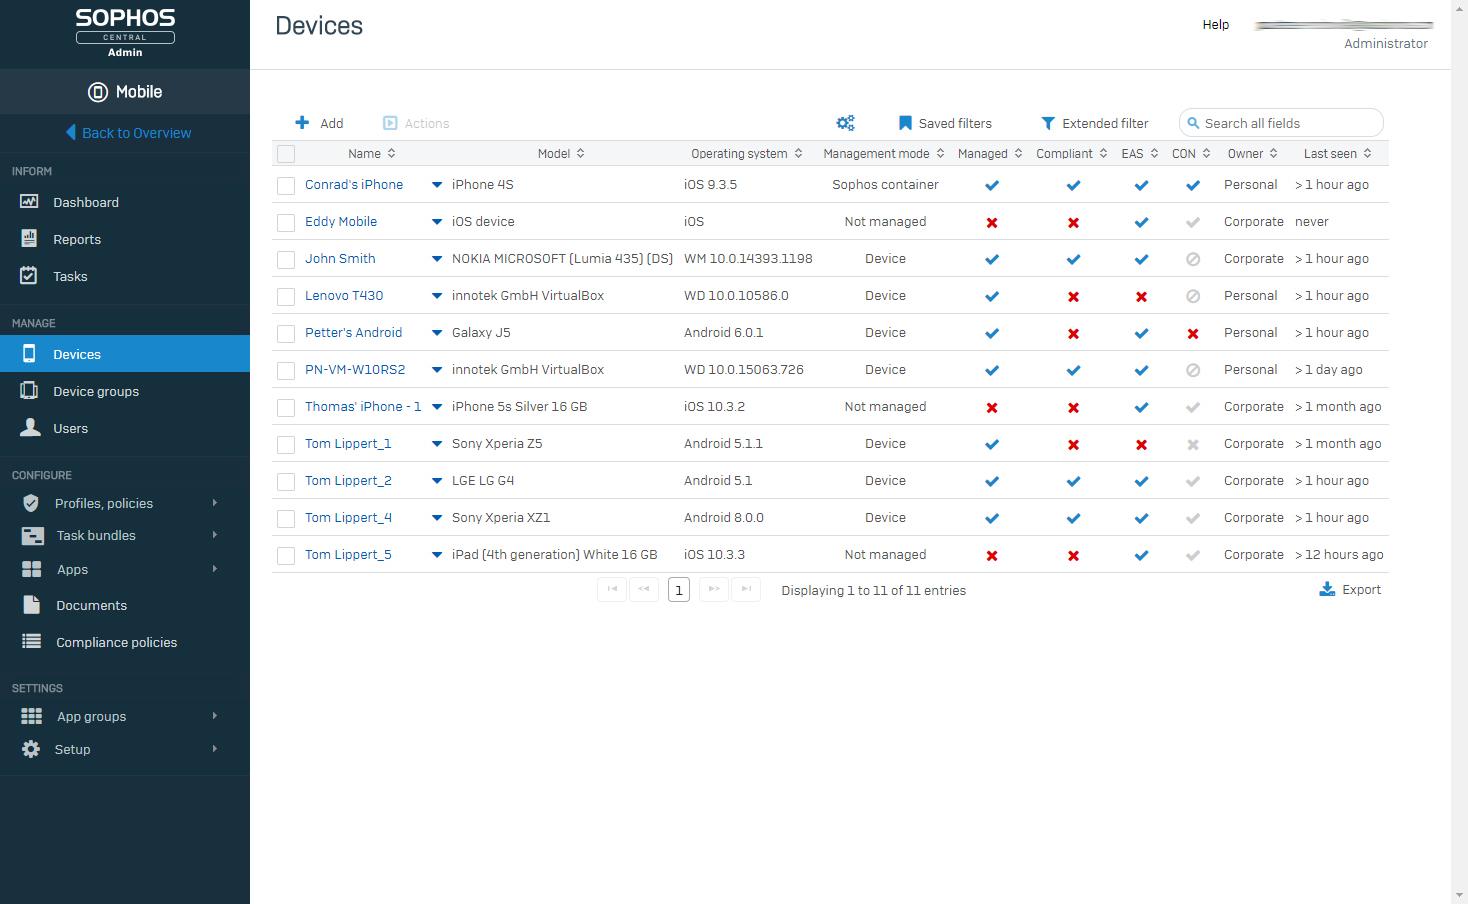
Task: Open dropdown arrow for John Smith
Action: point(437,259)
